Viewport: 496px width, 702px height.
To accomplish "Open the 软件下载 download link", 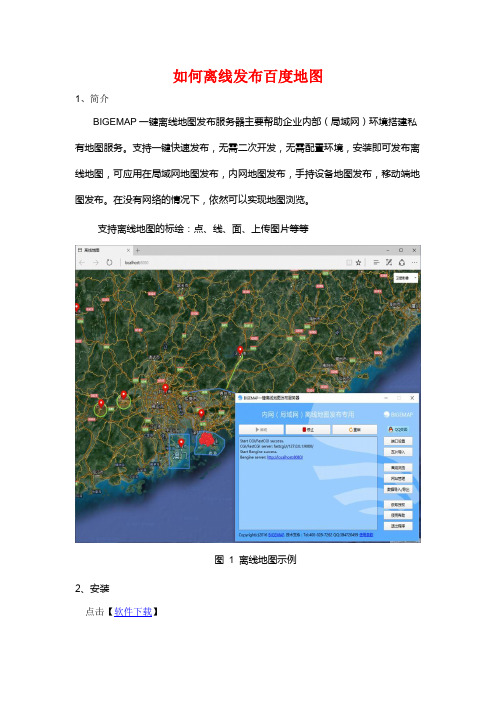I will [x=133, y=612].
